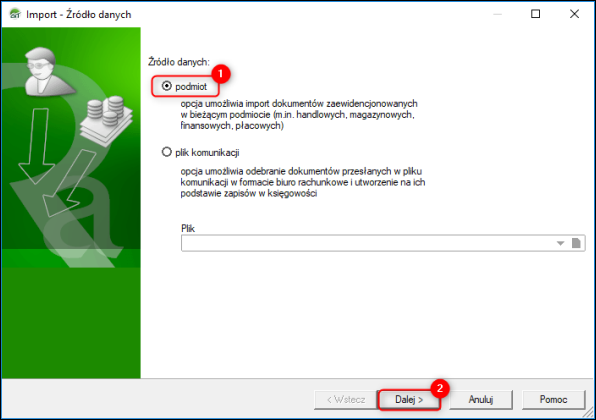596x420 pixels.
Task: Click the 'Źródło danych:' label
Action: click(179, 62)
